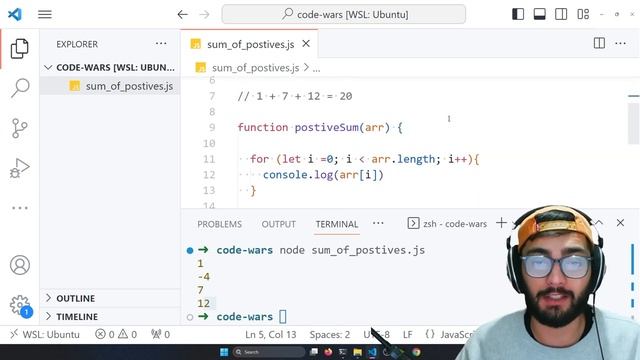Open the Accounts menu icon

point(20,265)
